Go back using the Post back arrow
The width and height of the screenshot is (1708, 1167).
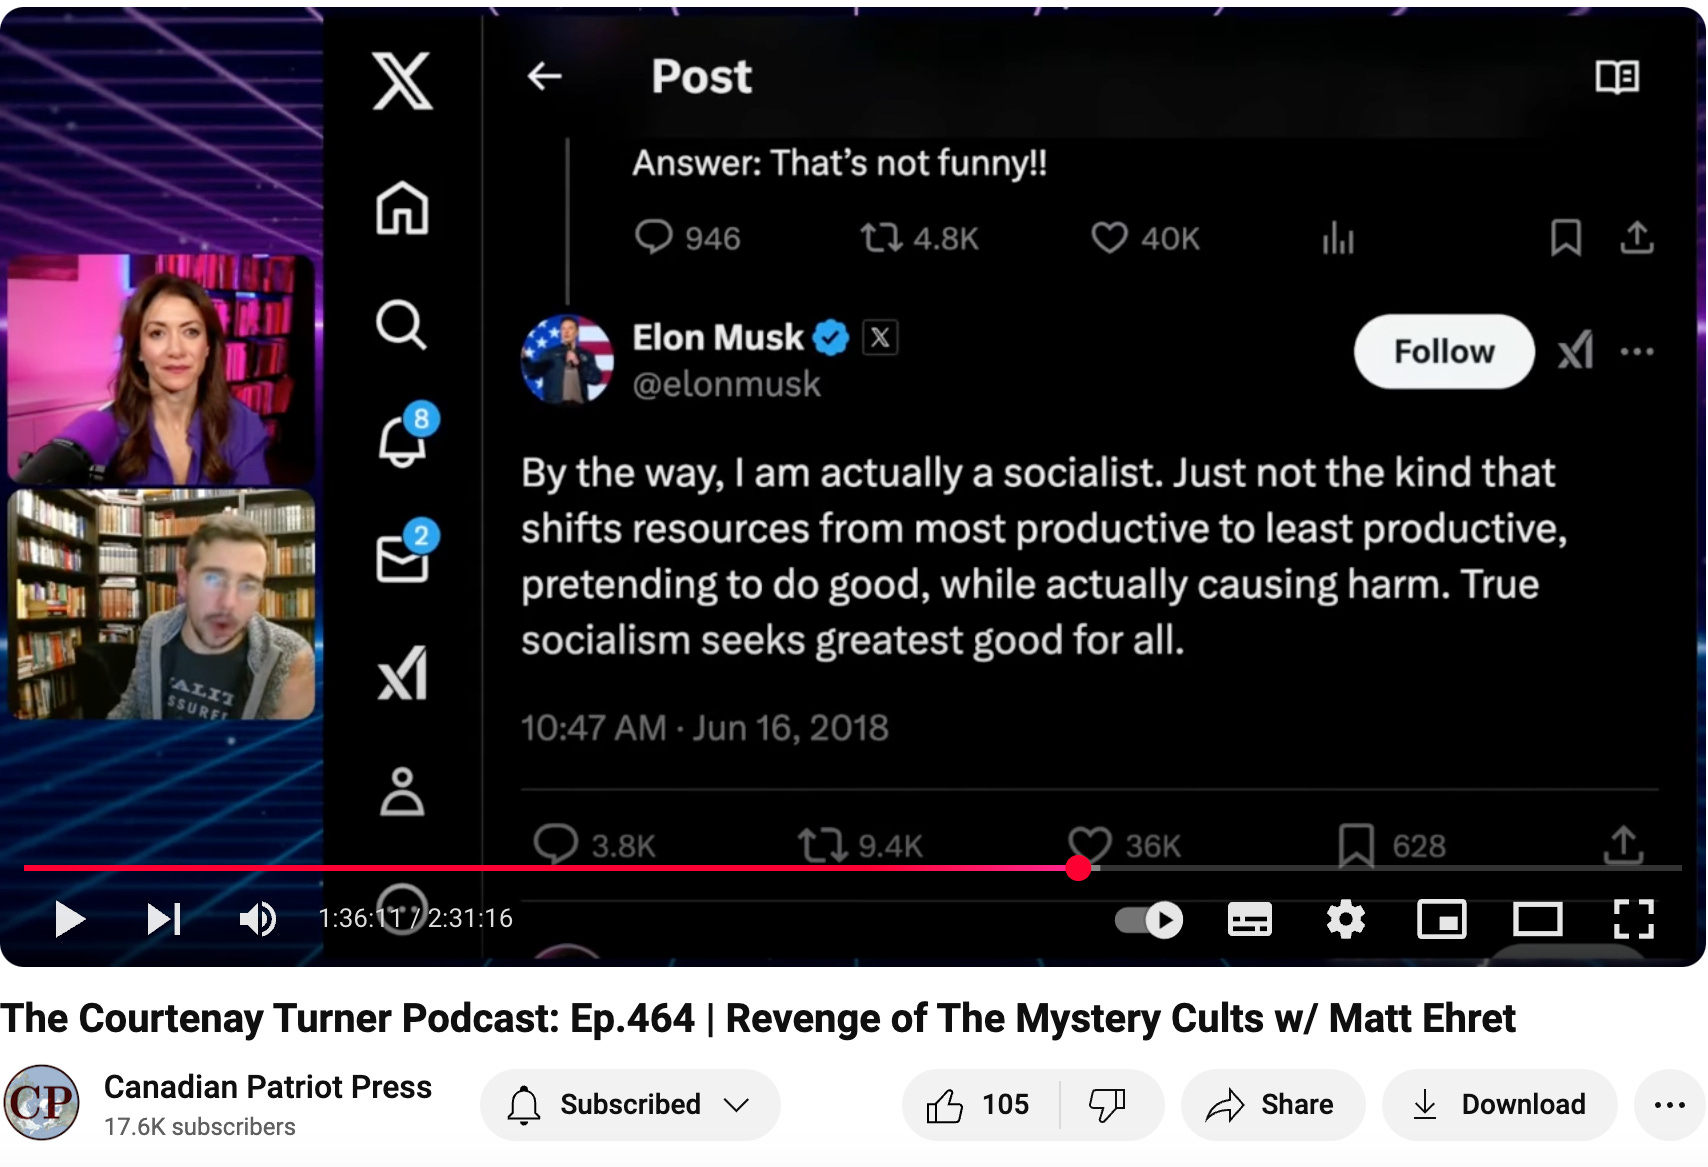coord(544,76)
